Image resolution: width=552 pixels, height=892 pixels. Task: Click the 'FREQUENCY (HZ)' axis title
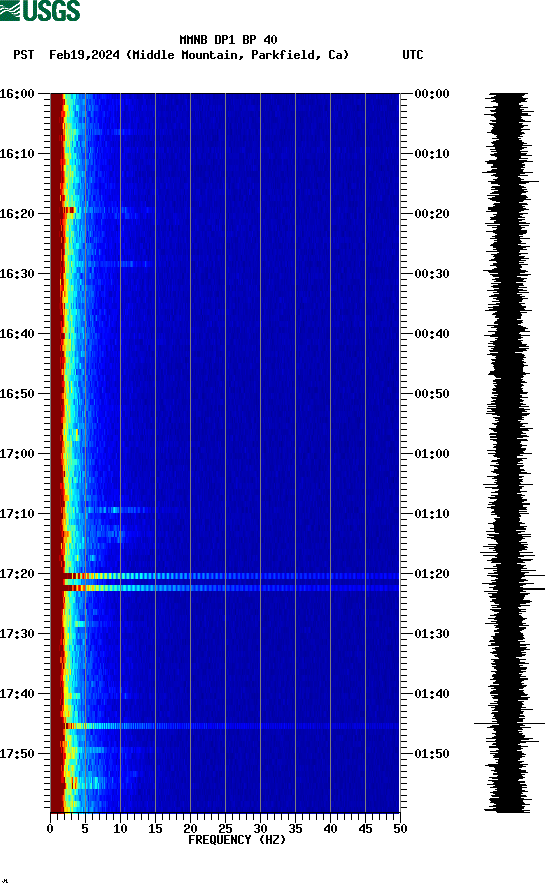point(237,840)
